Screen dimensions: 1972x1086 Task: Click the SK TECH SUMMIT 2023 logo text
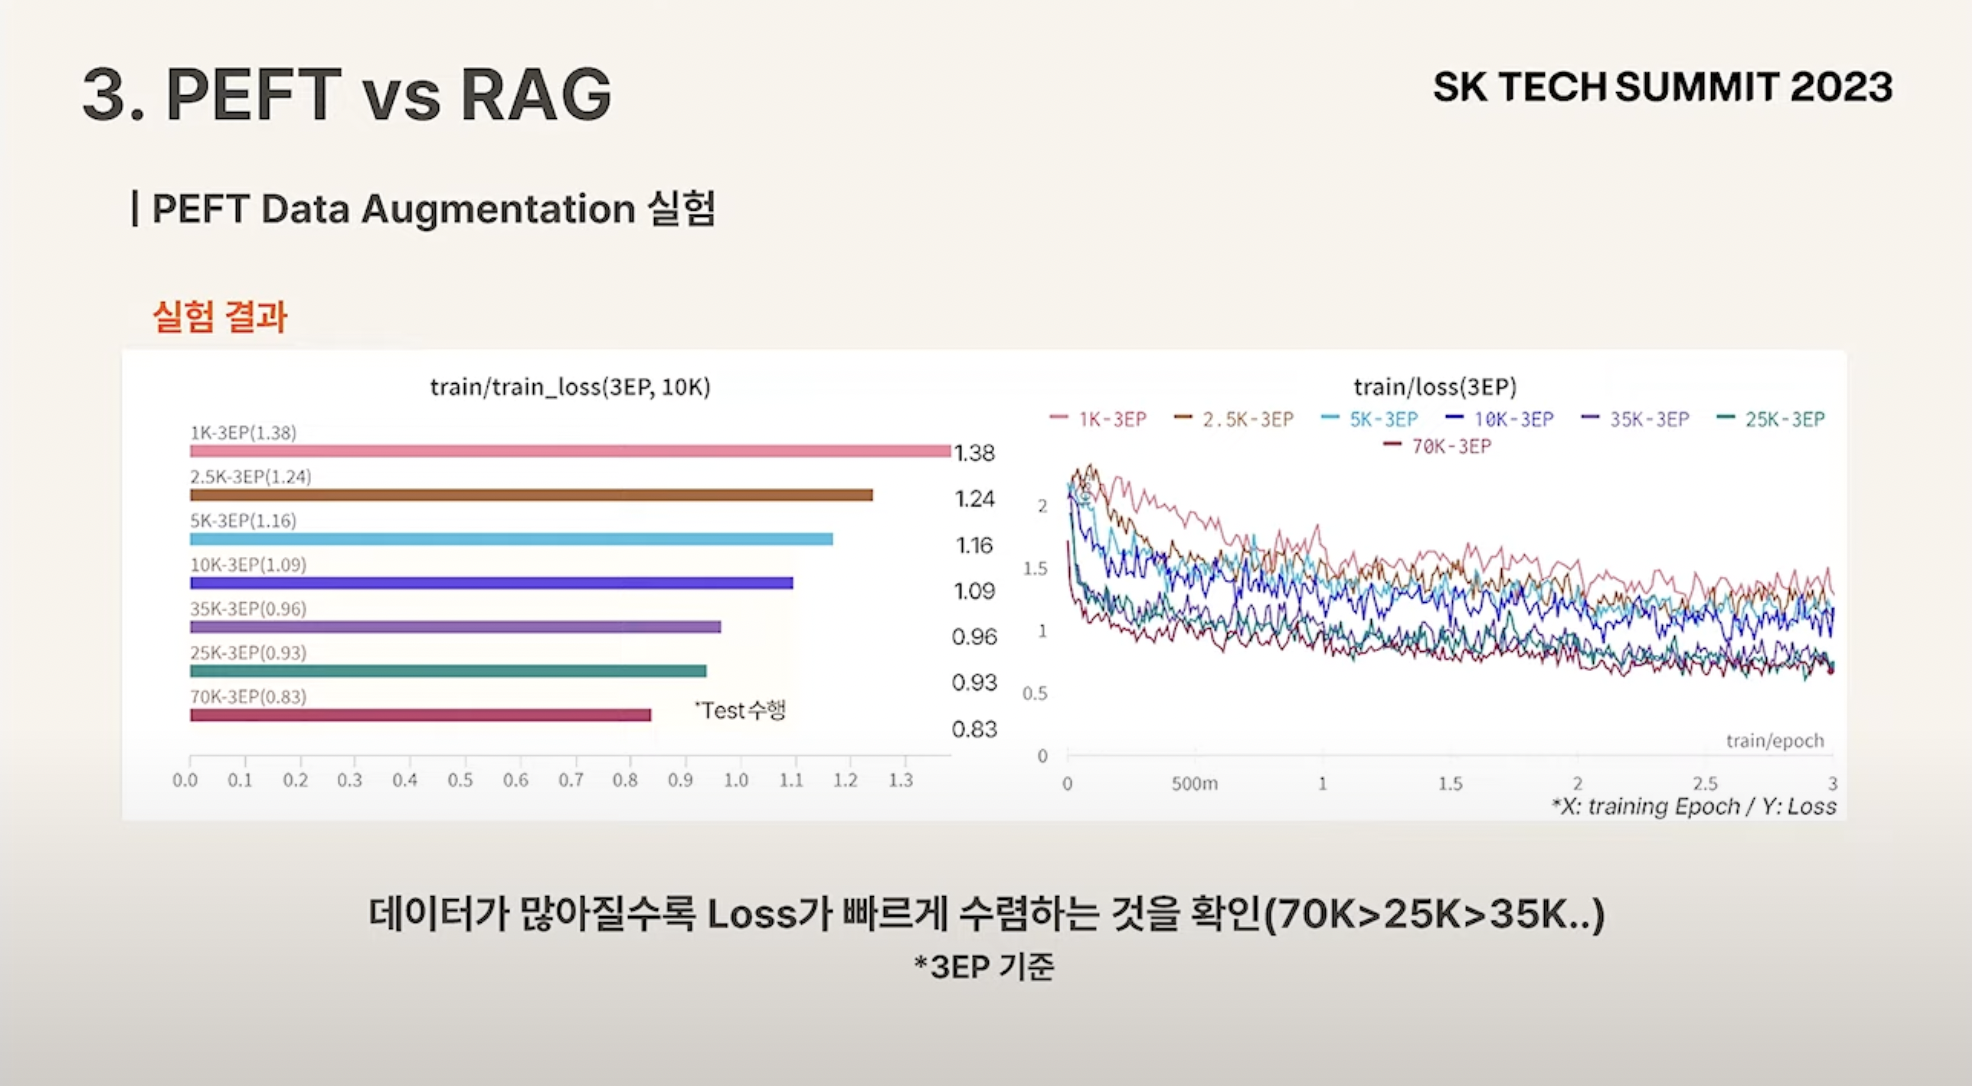1662,88
